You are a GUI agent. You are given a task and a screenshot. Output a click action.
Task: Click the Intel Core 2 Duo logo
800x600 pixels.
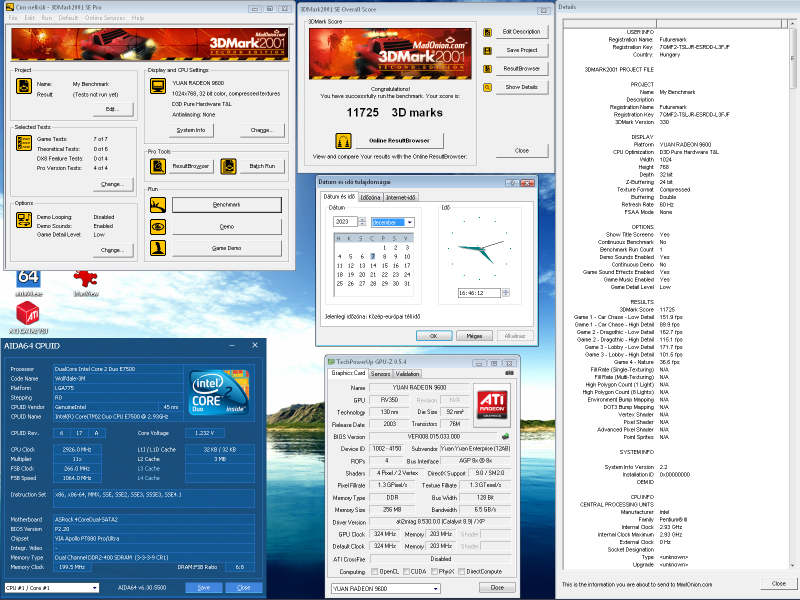[219, 392]
